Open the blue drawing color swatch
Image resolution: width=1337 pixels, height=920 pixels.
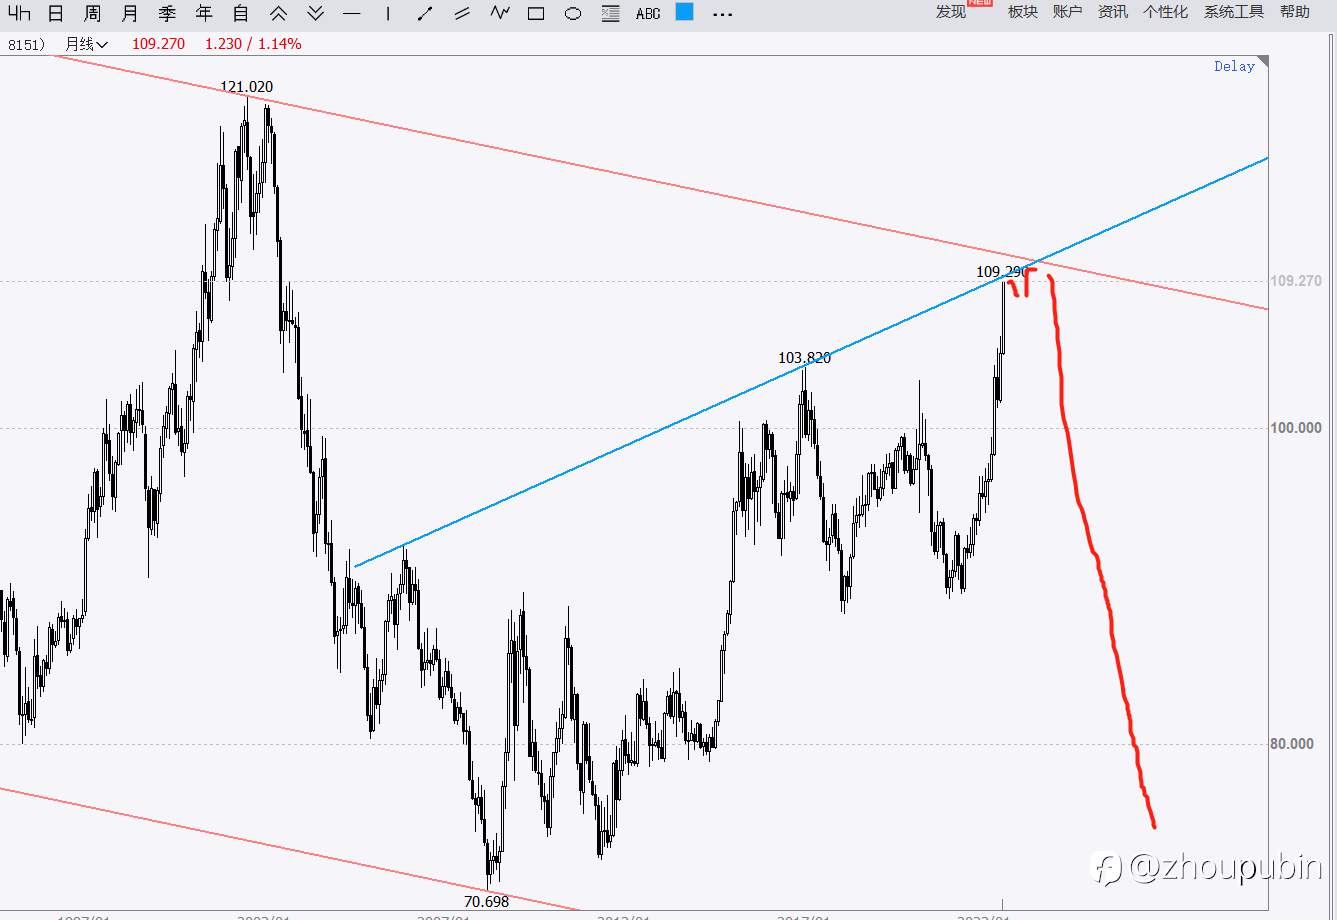(x=684, y=12)
